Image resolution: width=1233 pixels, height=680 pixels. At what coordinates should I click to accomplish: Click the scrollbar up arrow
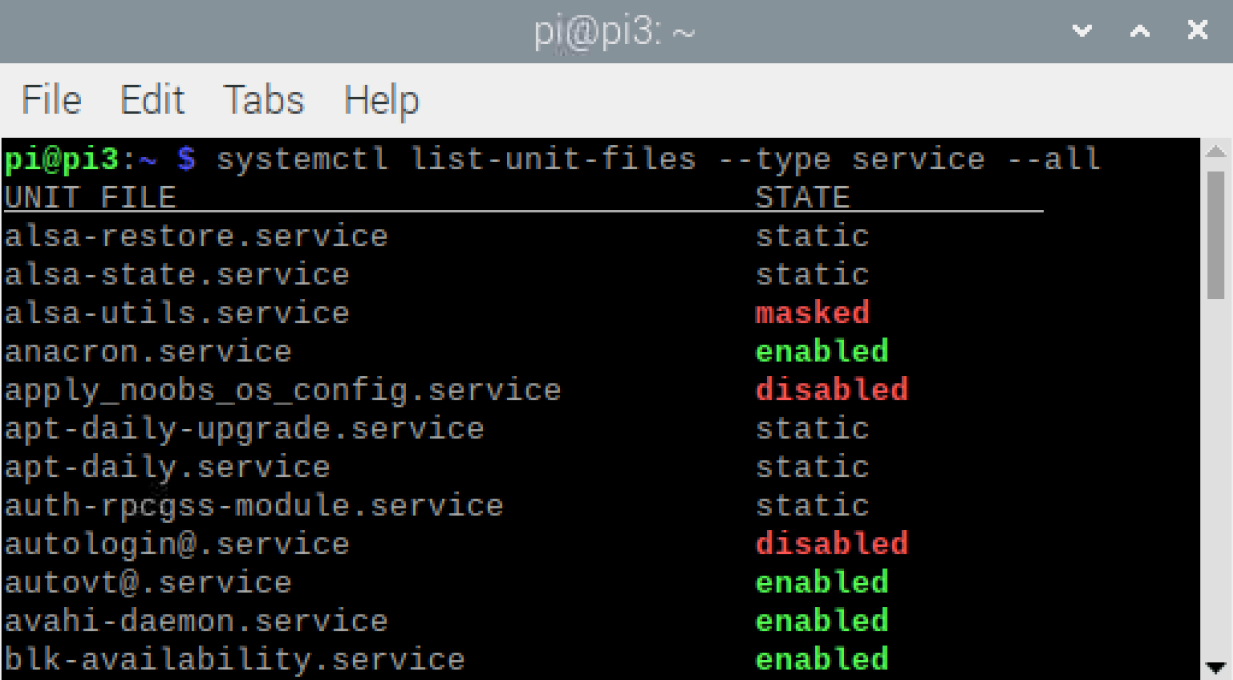click(x=1215, y=152)
